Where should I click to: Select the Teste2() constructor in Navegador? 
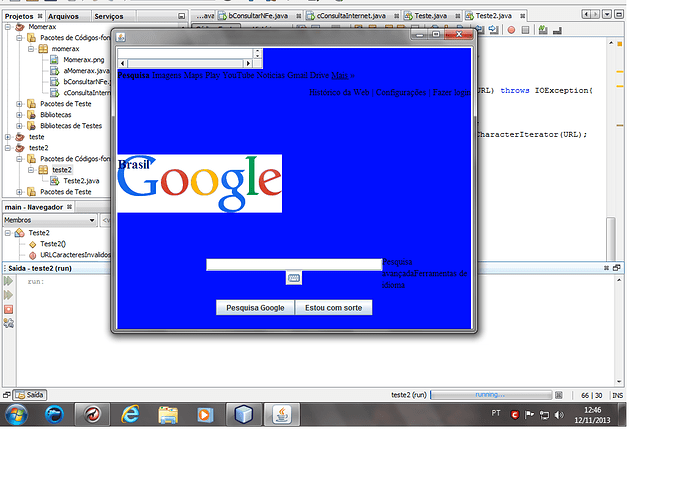coord(53,244)
